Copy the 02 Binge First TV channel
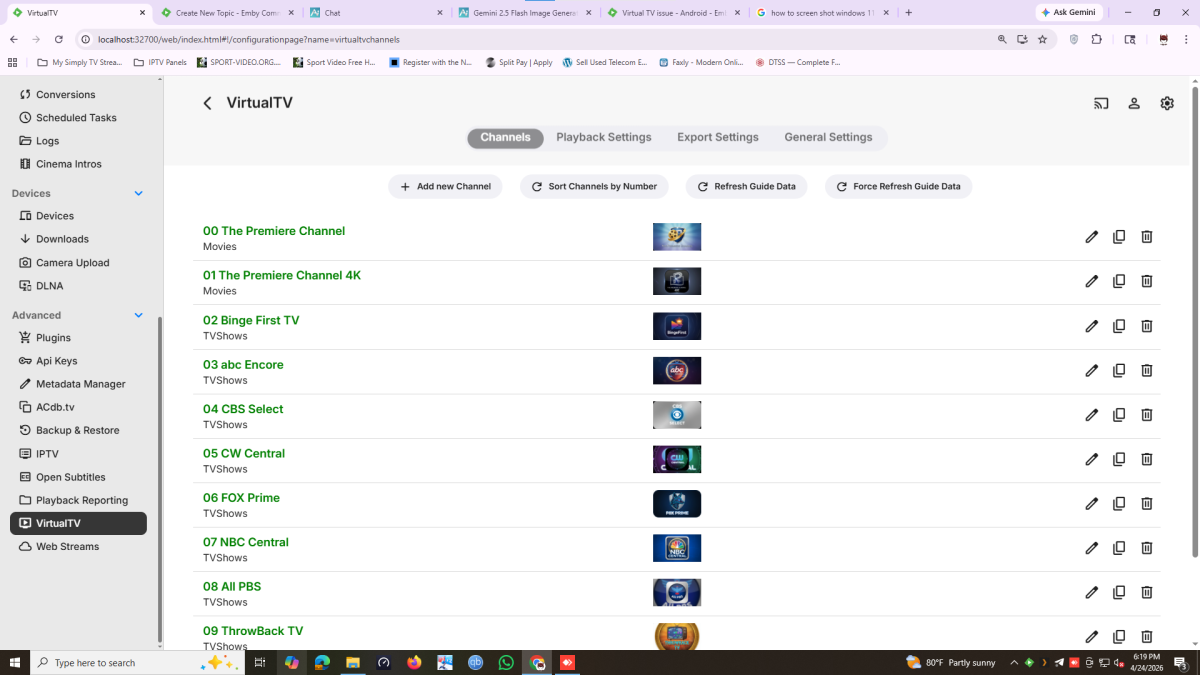The image size is (1200, 675). 1119,326
